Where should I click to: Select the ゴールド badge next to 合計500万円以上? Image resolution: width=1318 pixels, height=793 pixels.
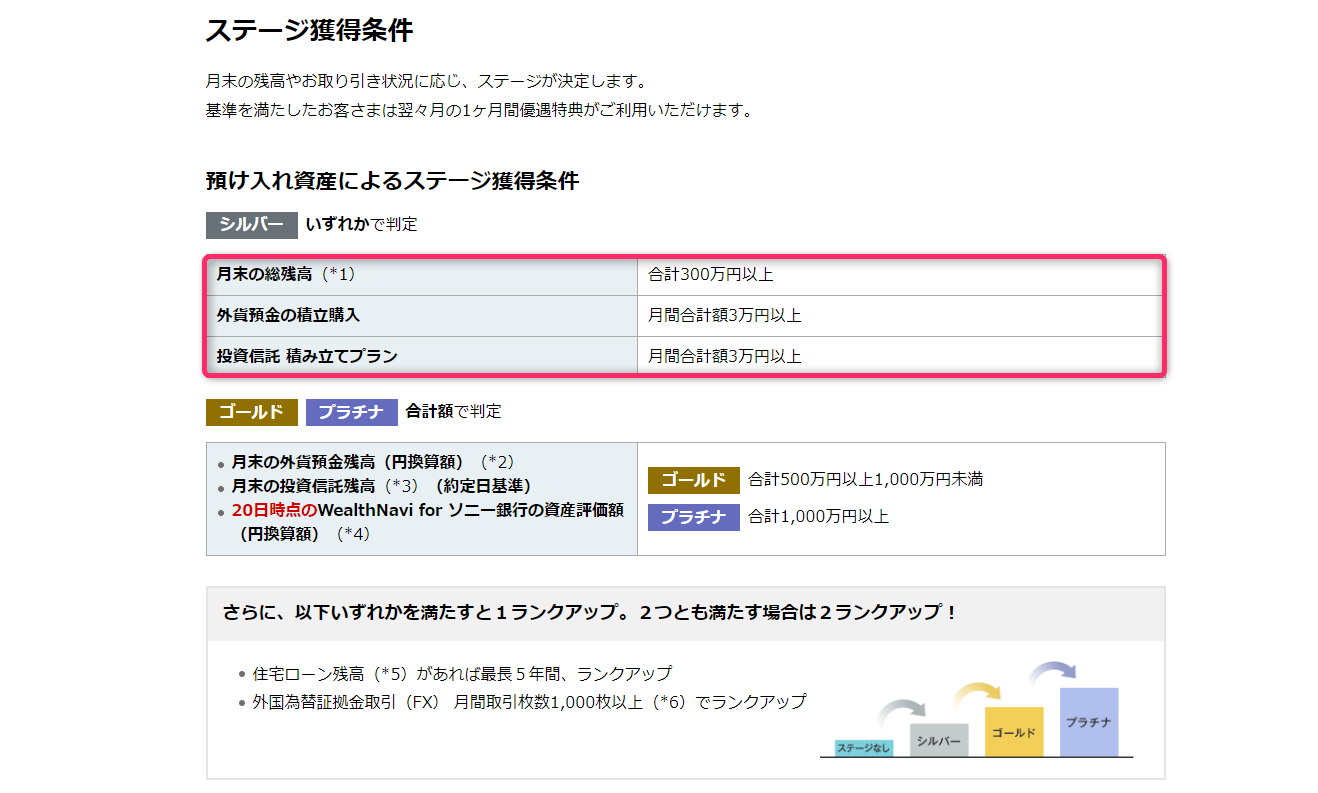694,480
